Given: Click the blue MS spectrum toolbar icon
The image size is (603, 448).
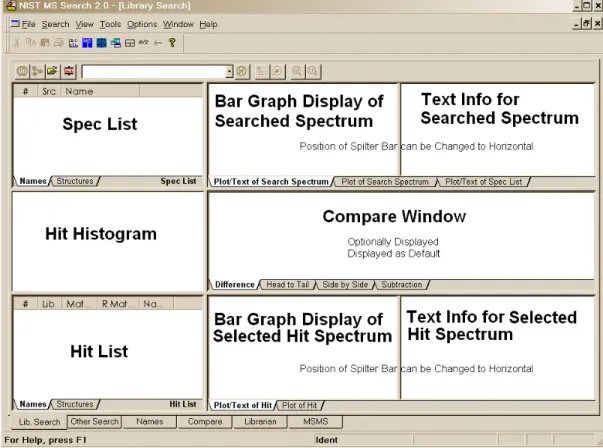Looking at the screenshot, I should coord(87,43).
